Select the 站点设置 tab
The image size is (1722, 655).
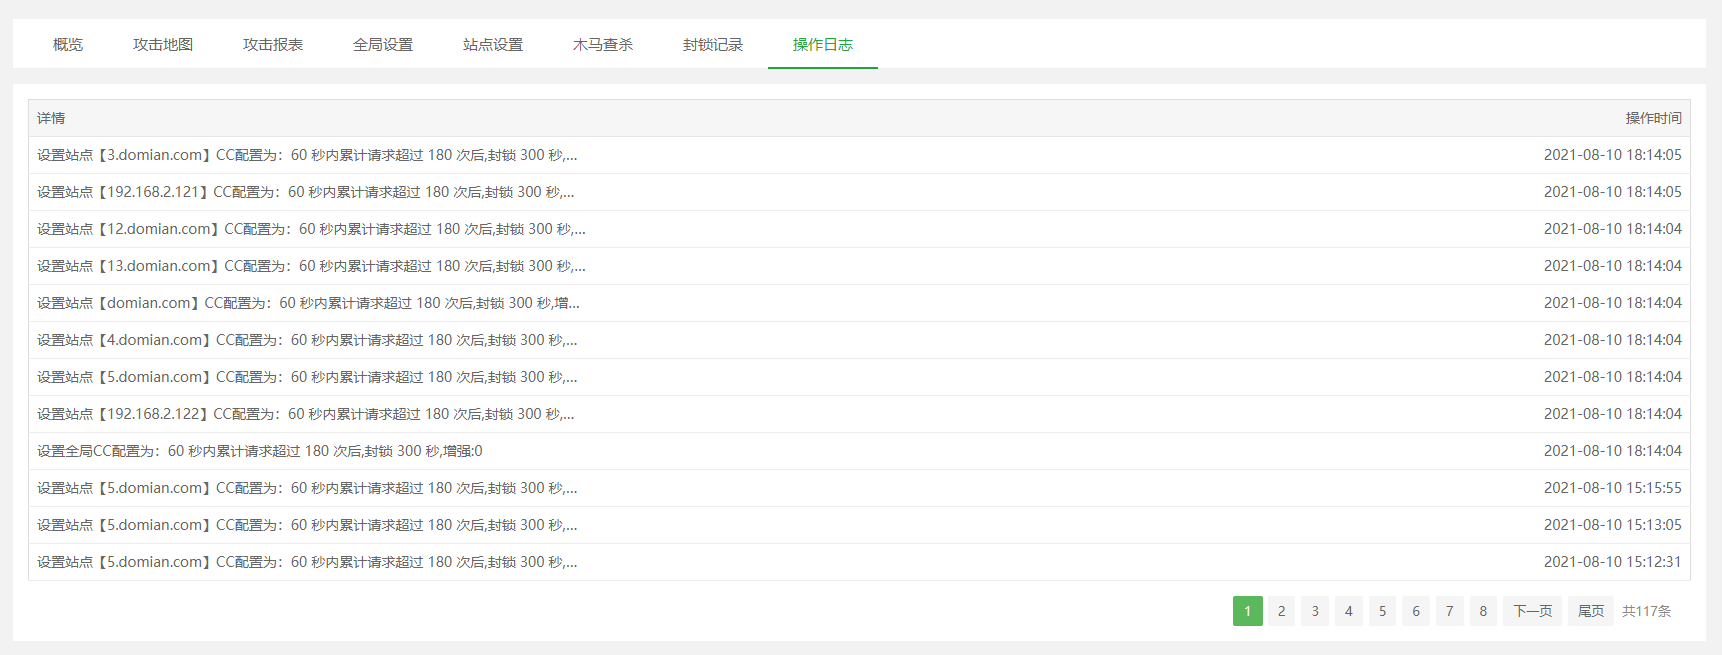pos(493,44)
